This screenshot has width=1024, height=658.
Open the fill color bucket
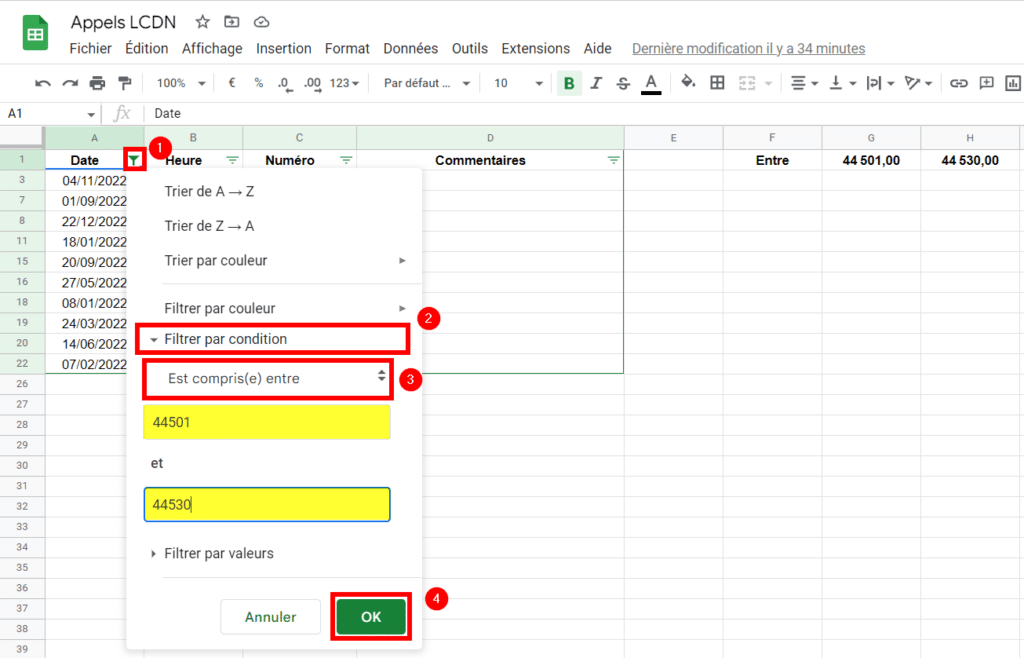(688, 82)
